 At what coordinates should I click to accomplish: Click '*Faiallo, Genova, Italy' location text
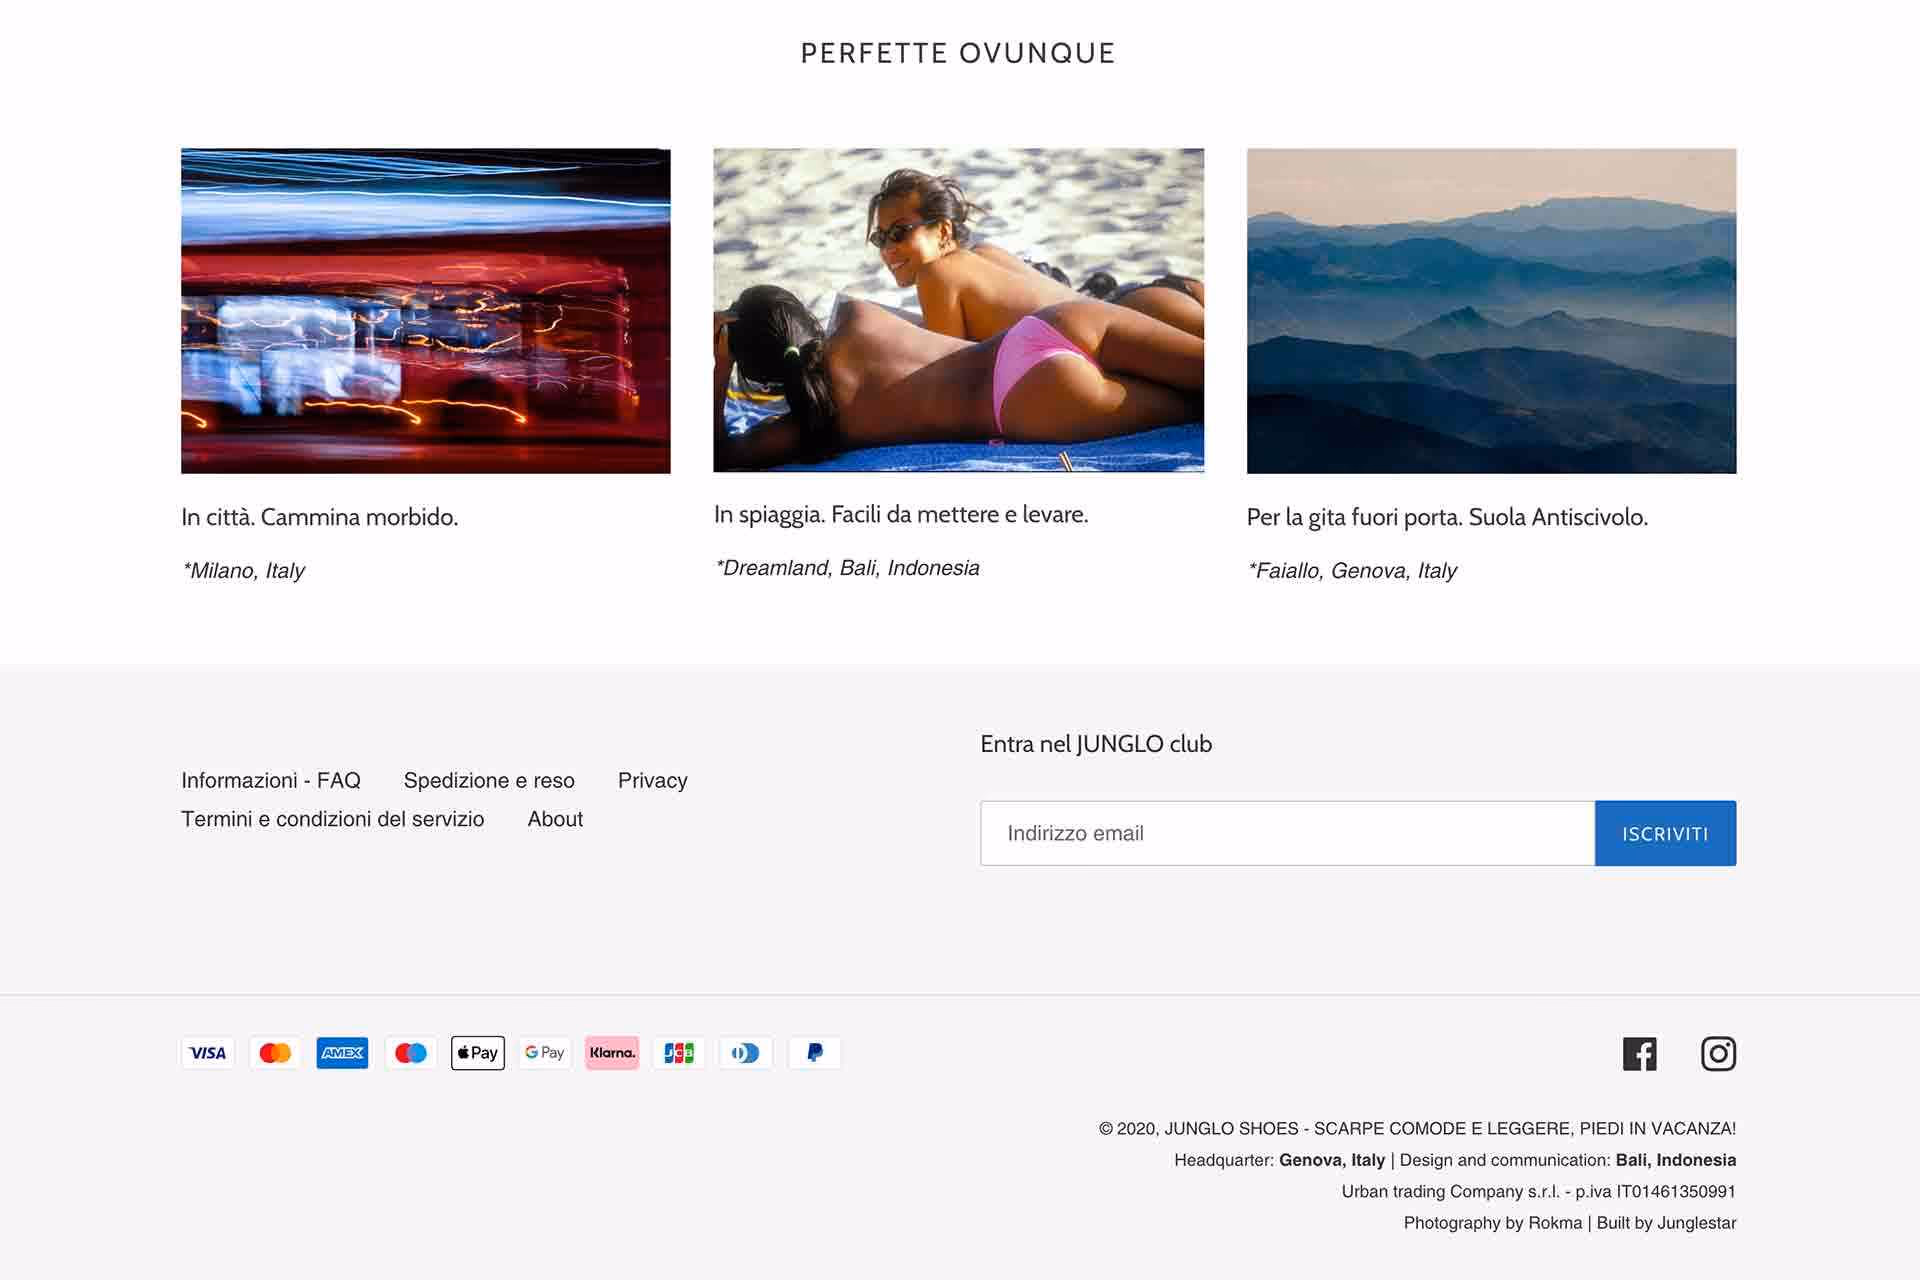click(1352, 571)
